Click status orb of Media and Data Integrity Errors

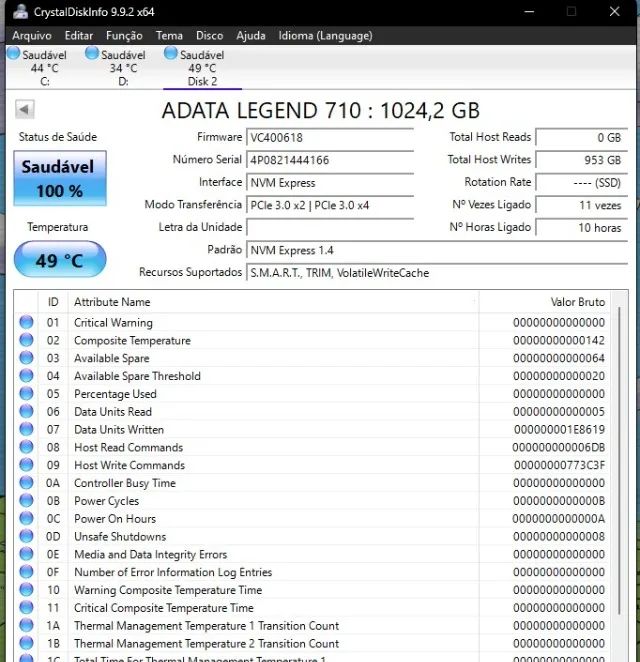click(26, 553)
